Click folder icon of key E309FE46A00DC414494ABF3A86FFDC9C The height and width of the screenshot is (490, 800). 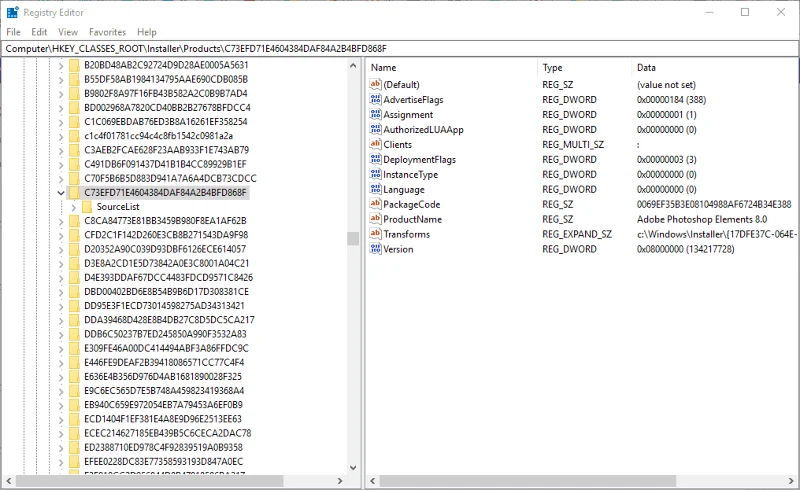pos(74,348)
